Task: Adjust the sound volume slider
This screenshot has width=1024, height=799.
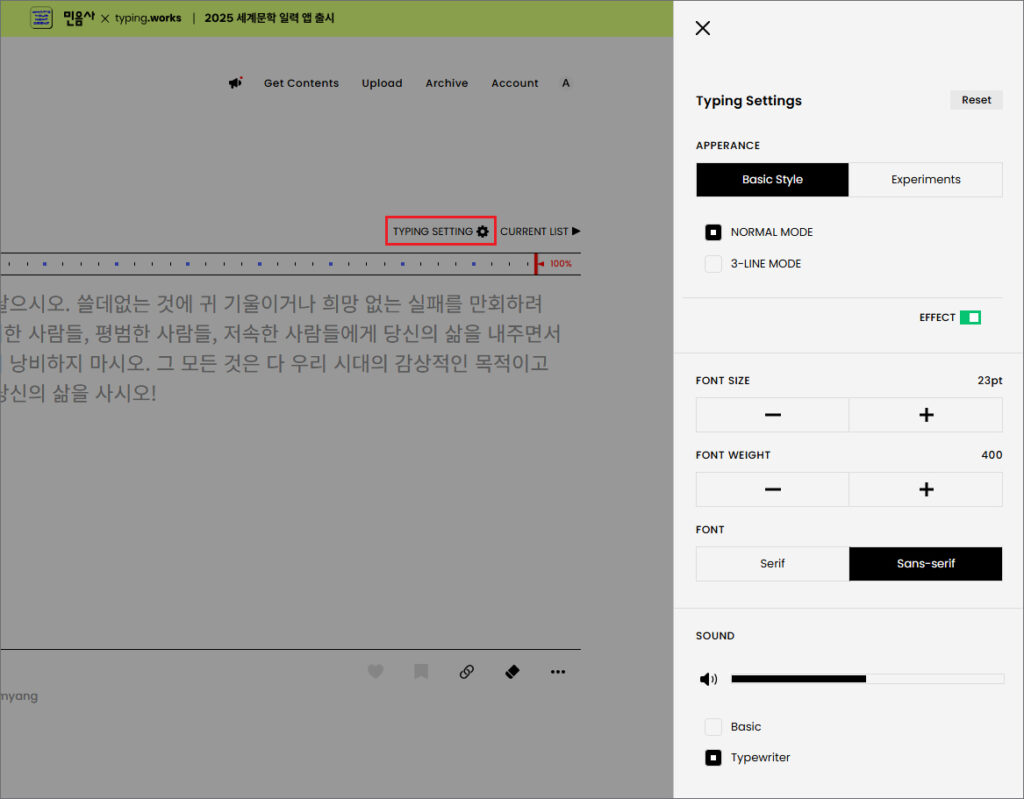Action: [x=866, y=679]
